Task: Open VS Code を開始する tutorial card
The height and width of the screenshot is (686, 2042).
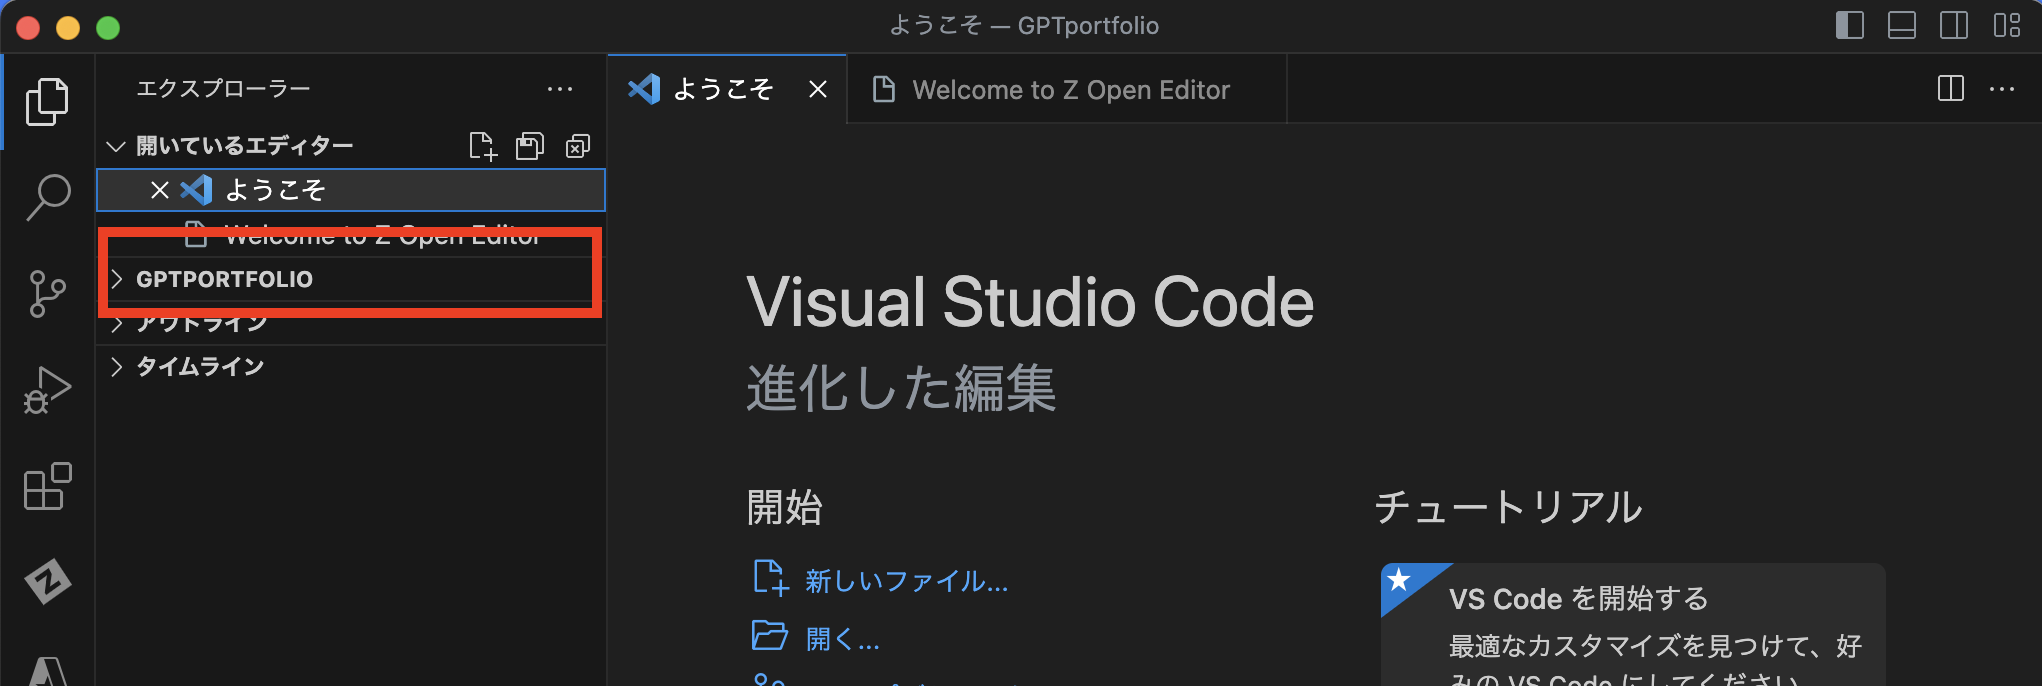Action: point(1633,625)
